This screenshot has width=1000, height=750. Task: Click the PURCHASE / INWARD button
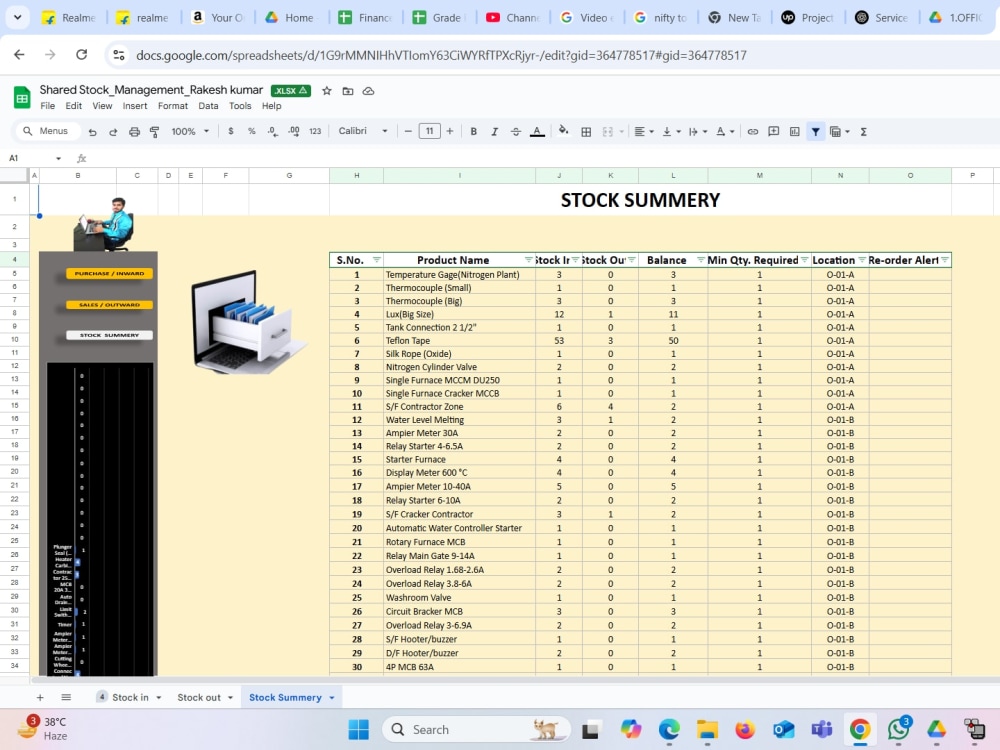[x=109, y=274]
